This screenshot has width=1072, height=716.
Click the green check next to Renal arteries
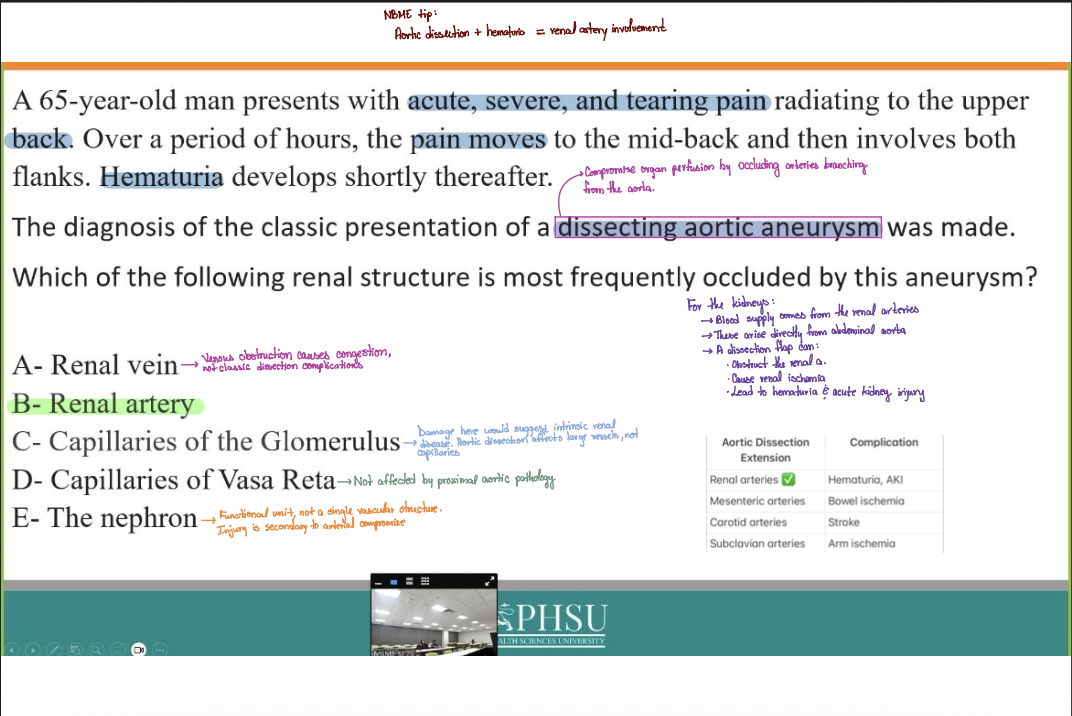788,480
